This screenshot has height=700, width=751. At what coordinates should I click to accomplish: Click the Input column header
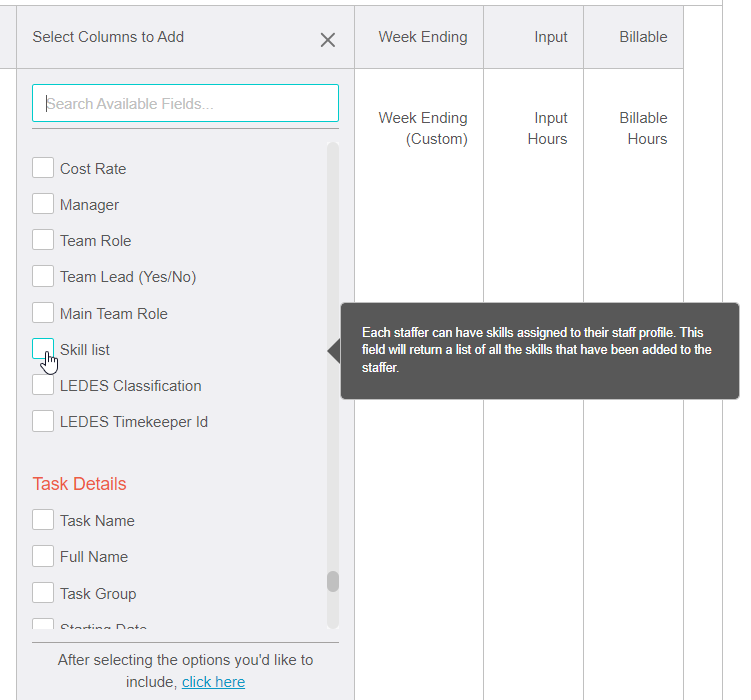pyautogui.click(x=550, y=37)
